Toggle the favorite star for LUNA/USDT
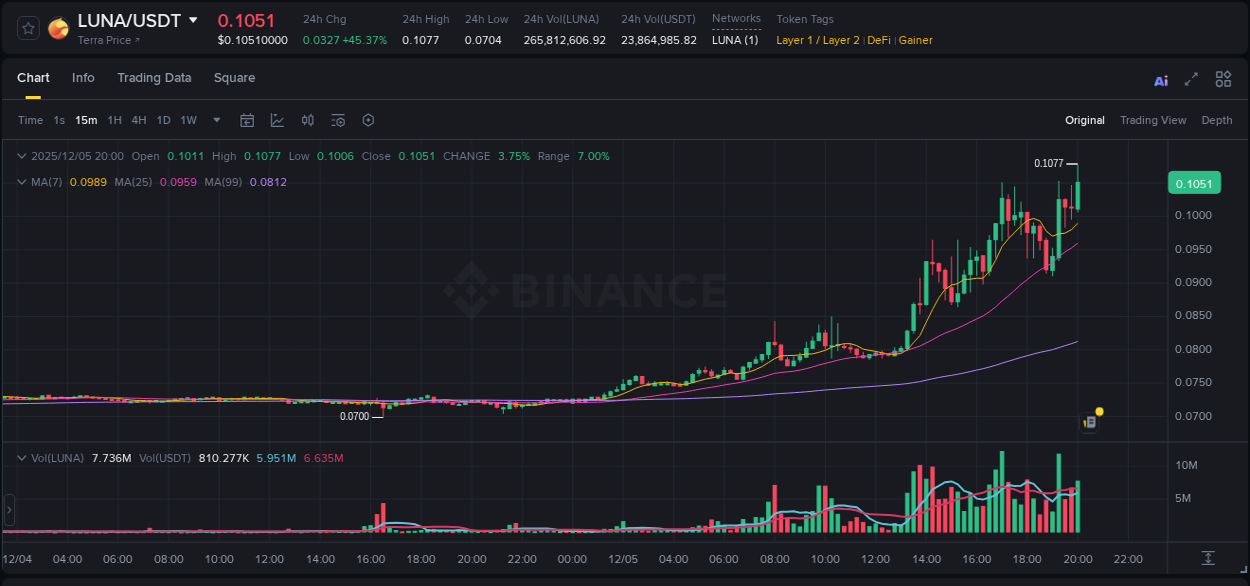Viewport: 1250px width, 586px height. [27, 27]
